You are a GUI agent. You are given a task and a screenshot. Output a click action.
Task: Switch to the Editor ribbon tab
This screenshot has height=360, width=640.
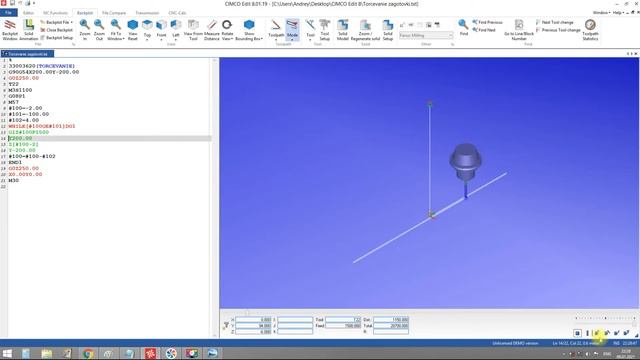click(x=29, y=13)
